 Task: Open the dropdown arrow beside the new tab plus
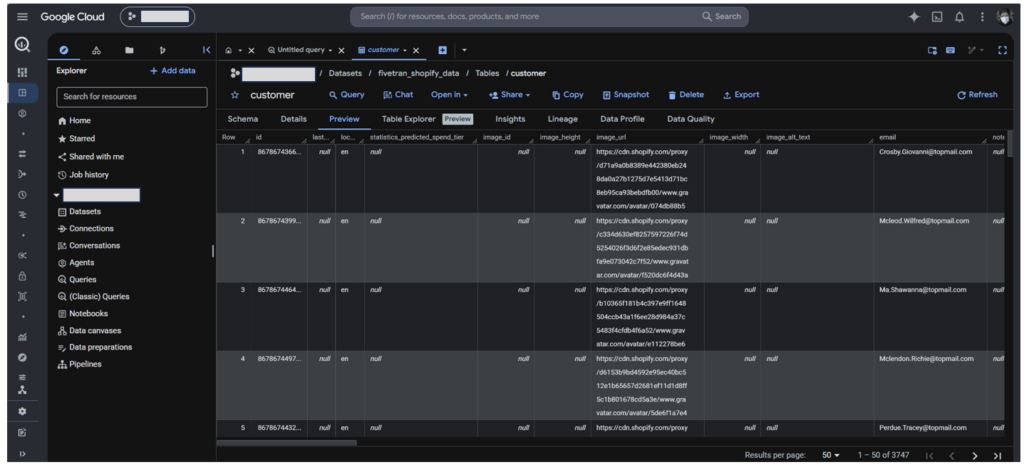tap(464, 50)
